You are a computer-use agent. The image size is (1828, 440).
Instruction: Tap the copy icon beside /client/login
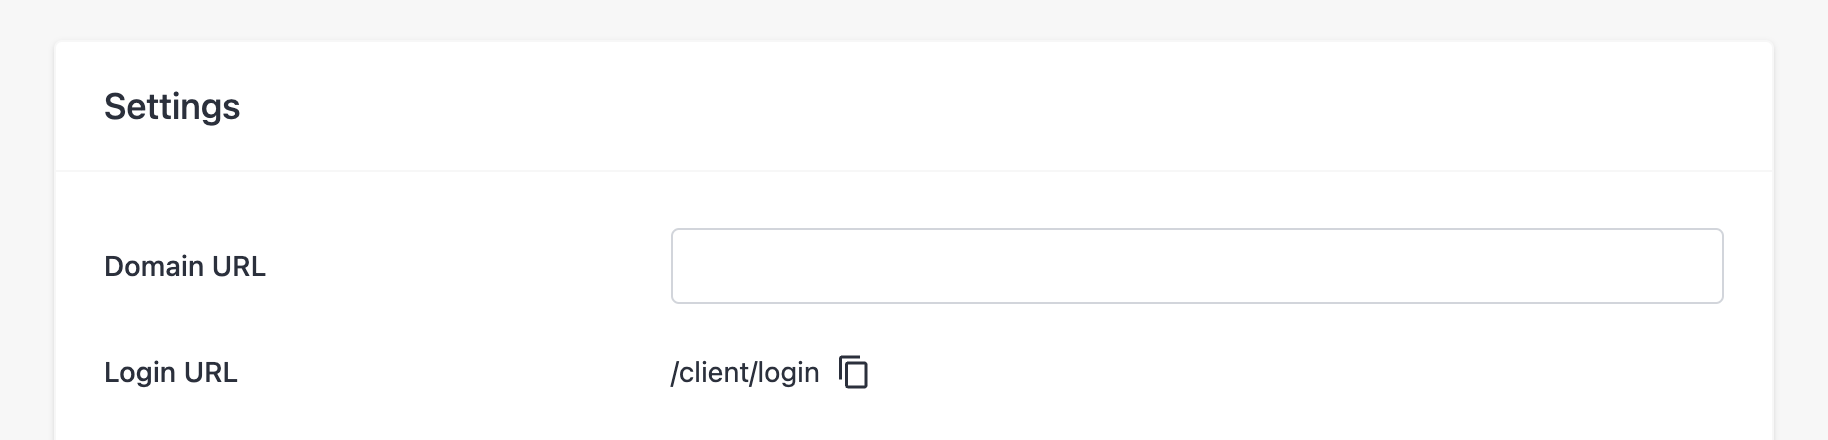click(x=853, y=372)
